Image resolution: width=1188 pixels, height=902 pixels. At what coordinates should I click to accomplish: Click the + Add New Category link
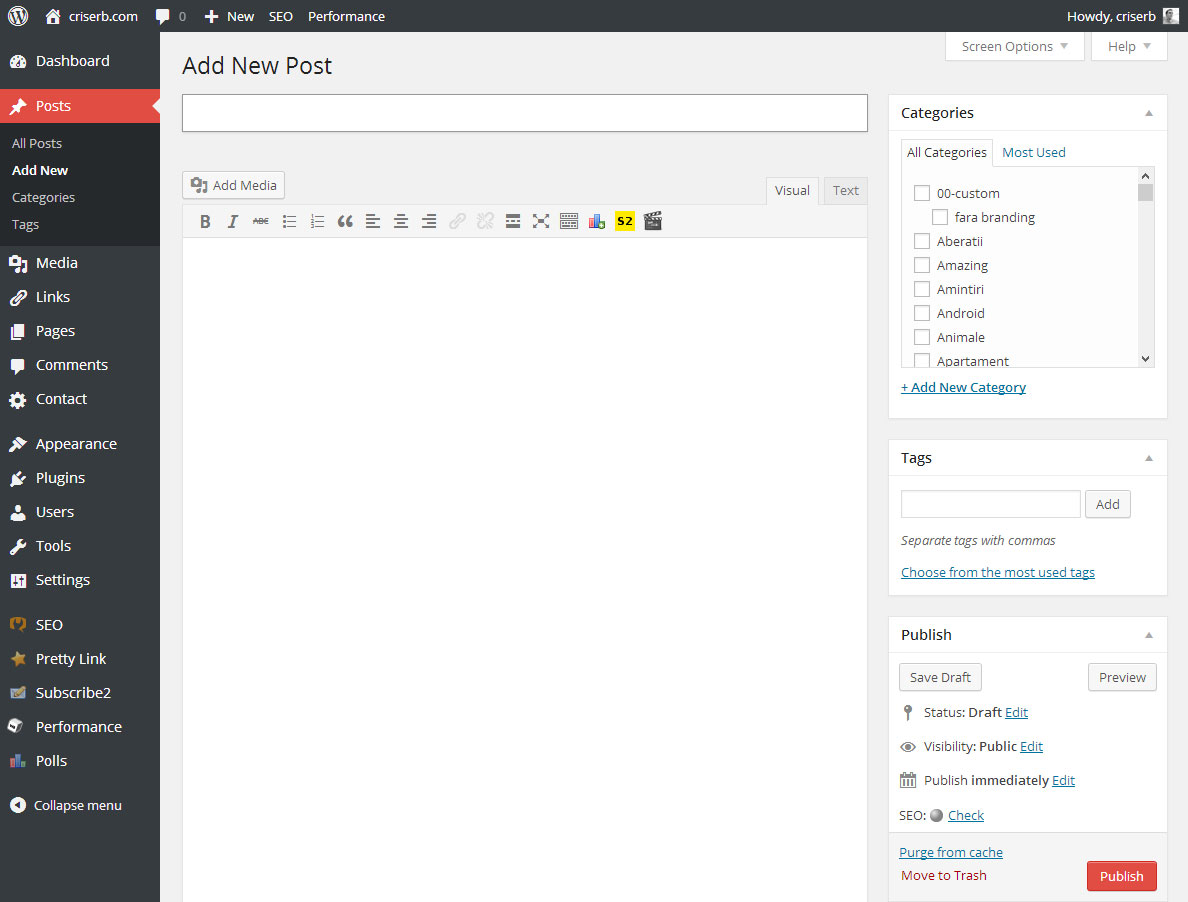pos(963,387)
